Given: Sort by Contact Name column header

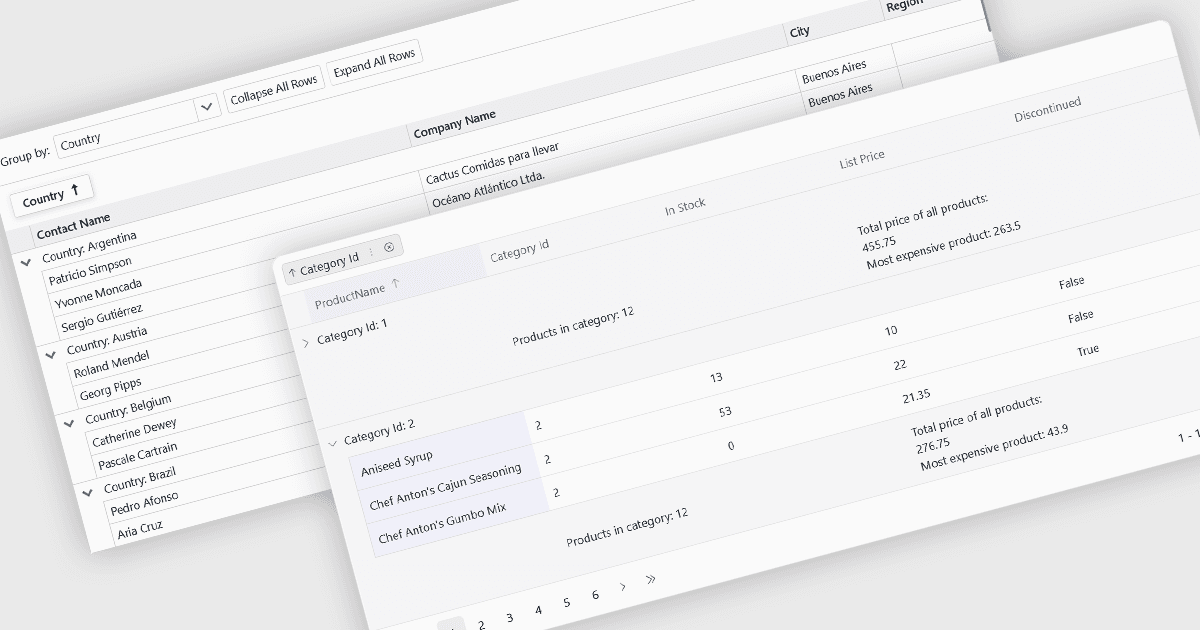Looking at the screenshot, I should (x=74, y=226).
